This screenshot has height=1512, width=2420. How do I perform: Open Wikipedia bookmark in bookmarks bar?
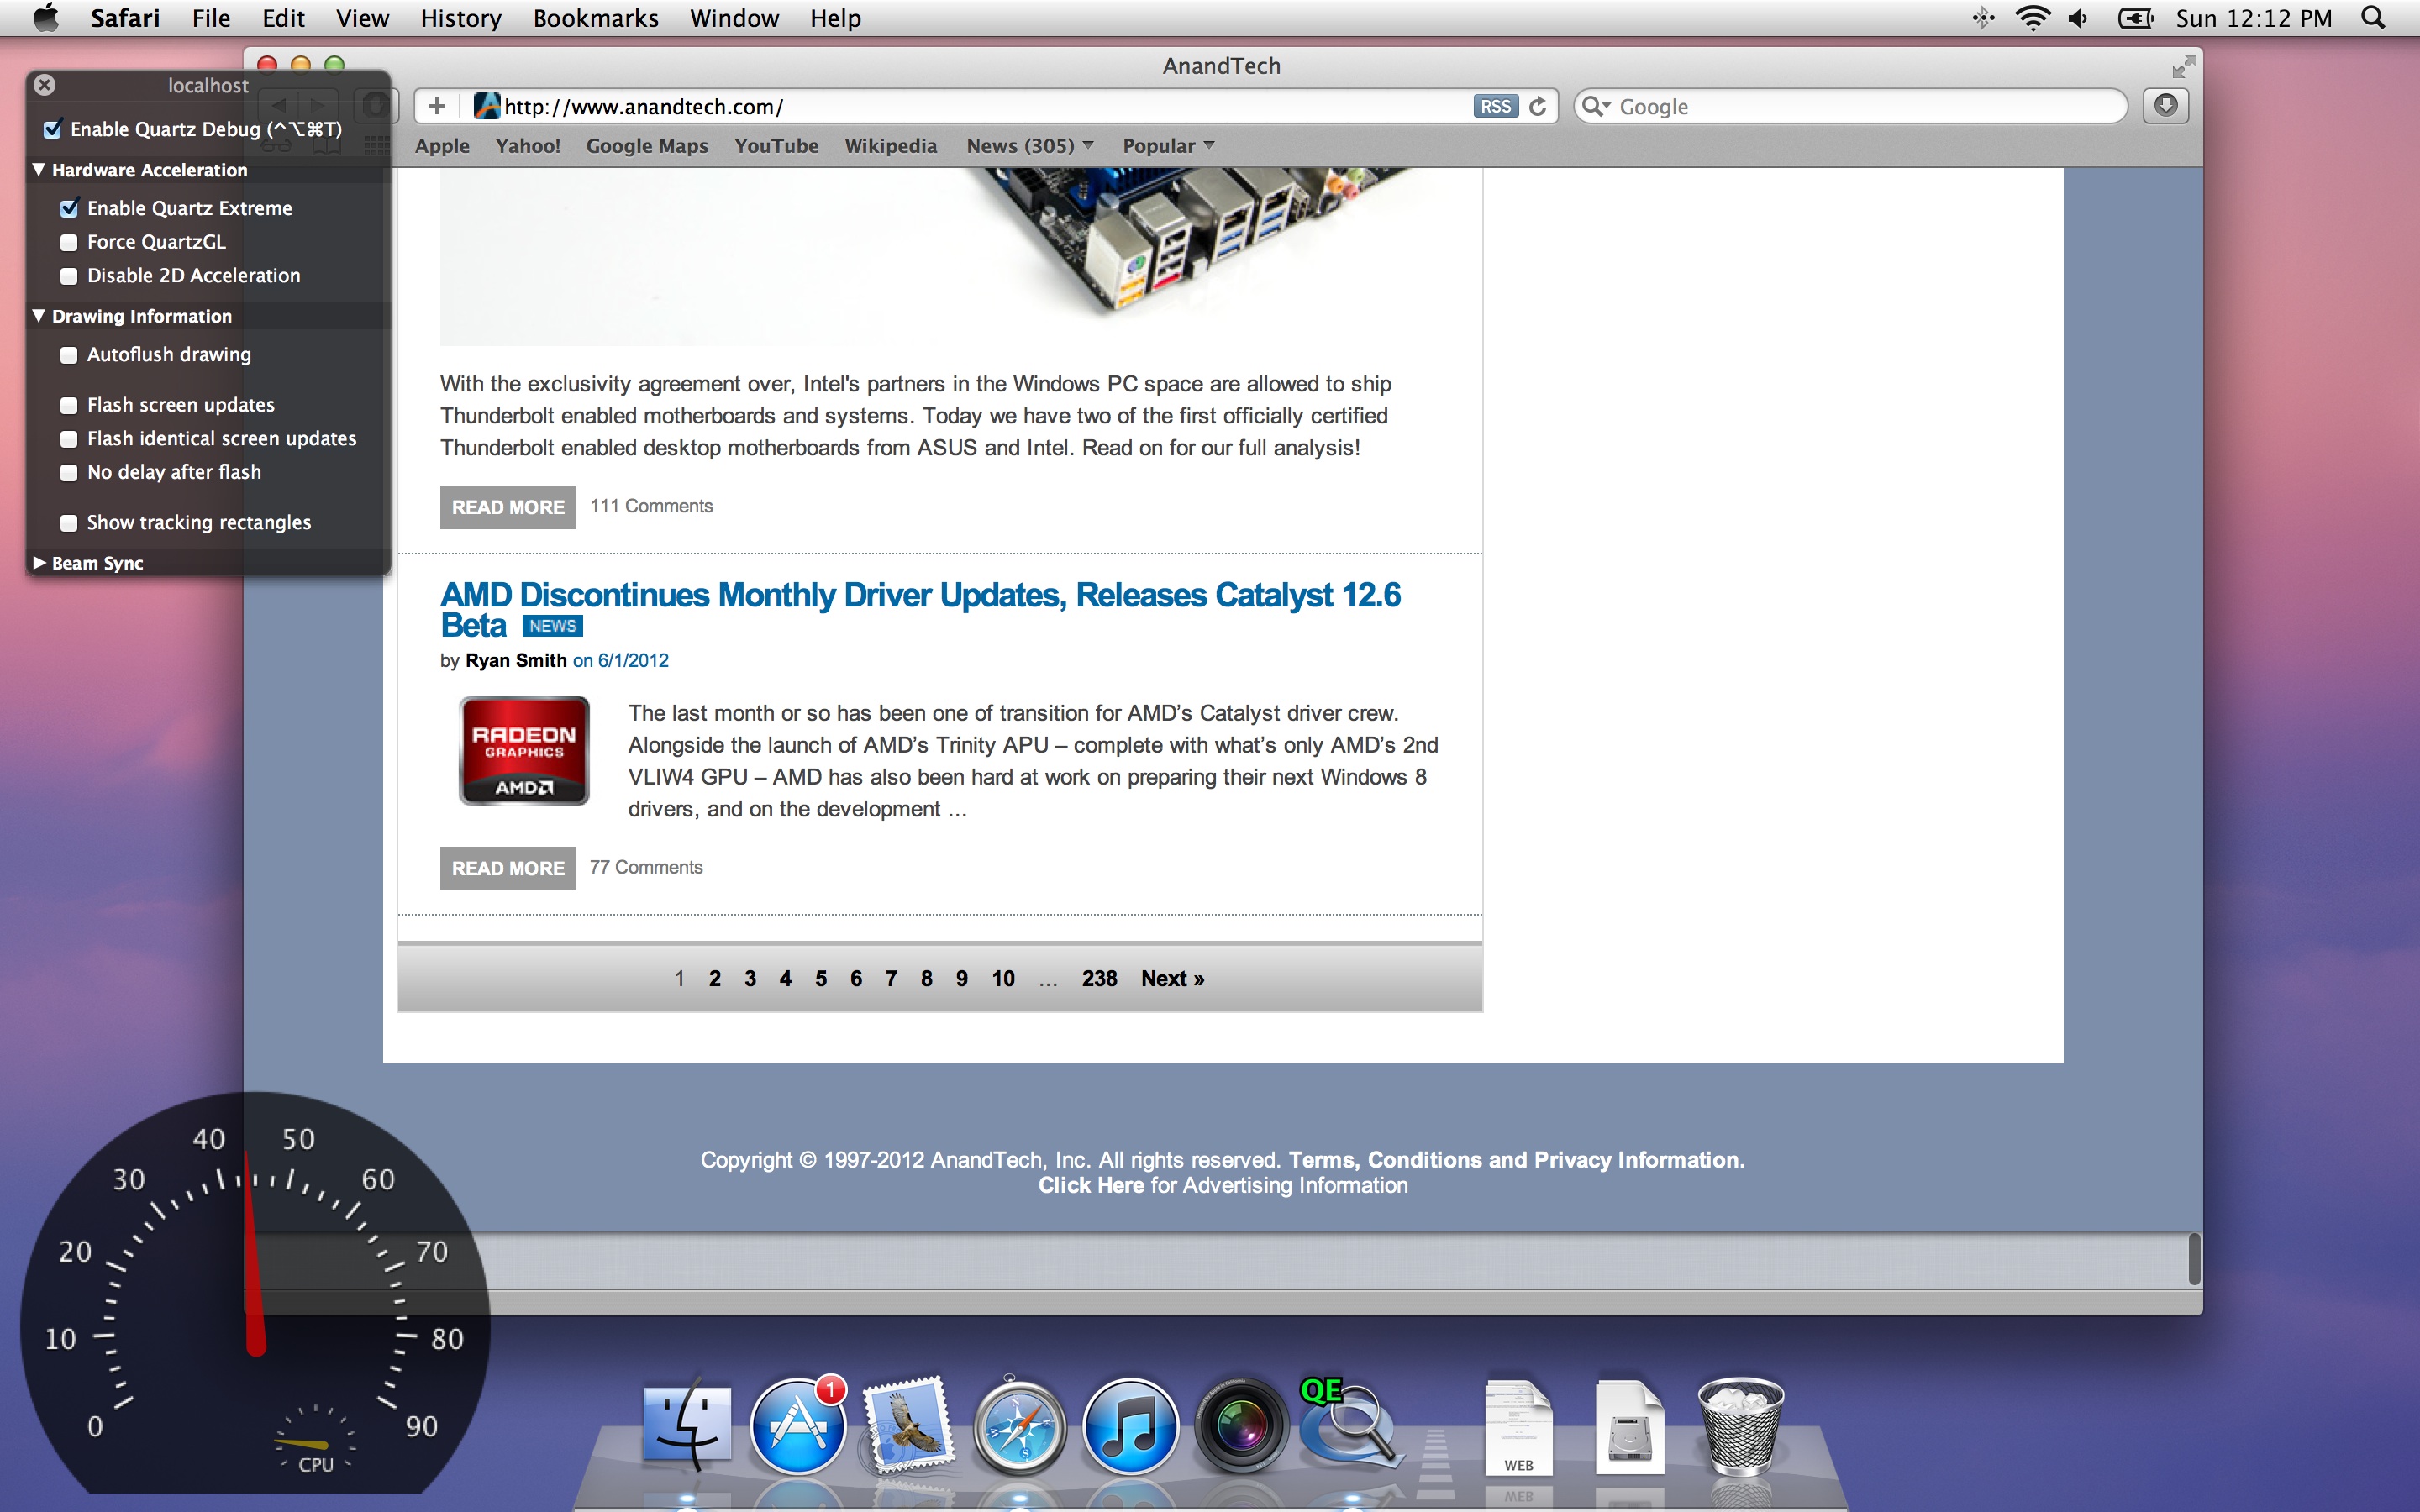pyautogui.click(x=890, y=146)
